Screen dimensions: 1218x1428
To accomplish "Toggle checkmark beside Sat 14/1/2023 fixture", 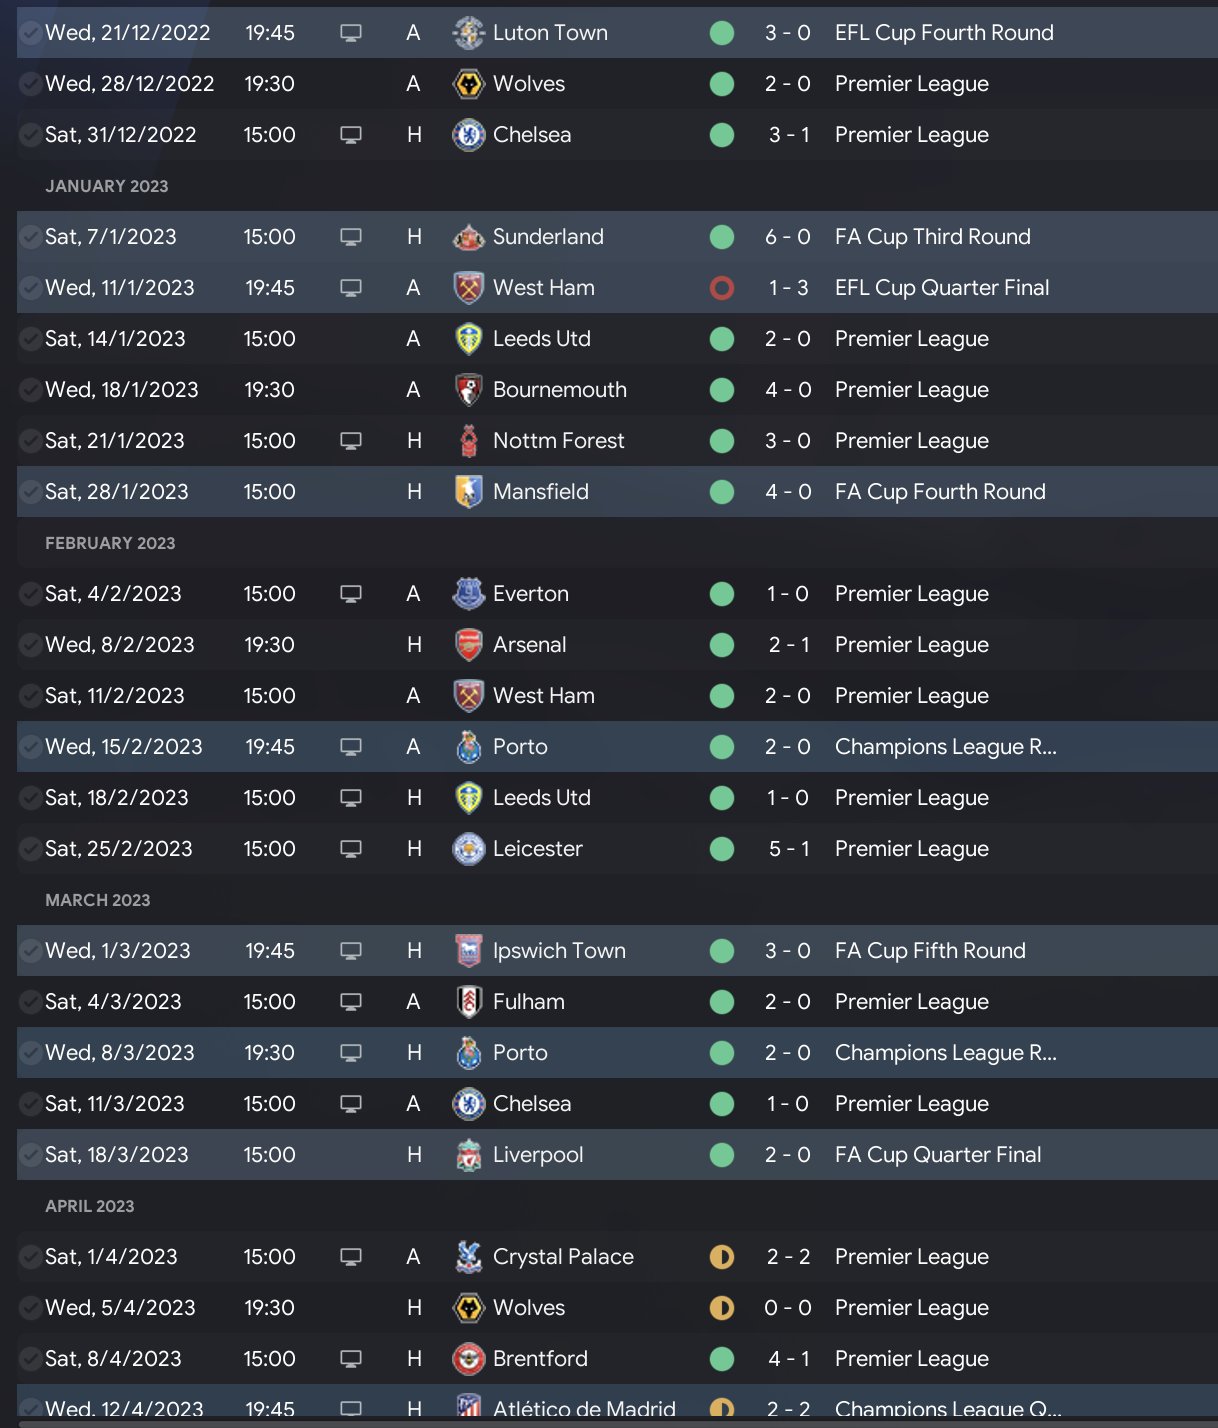I will point(31,339).
